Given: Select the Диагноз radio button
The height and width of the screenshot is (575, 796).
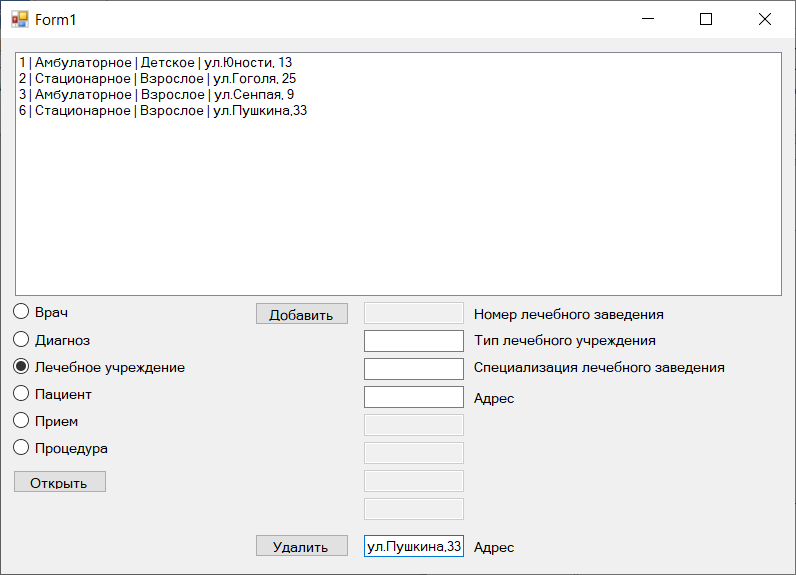Looking at the screenshot, I should 21,340.
